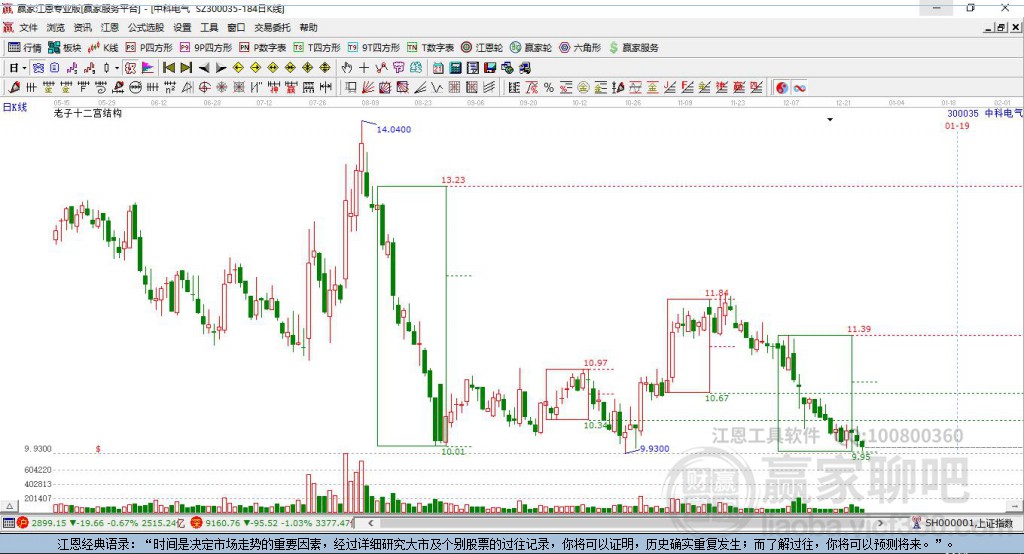Click the black right-pointing triangle arrow

221,67
